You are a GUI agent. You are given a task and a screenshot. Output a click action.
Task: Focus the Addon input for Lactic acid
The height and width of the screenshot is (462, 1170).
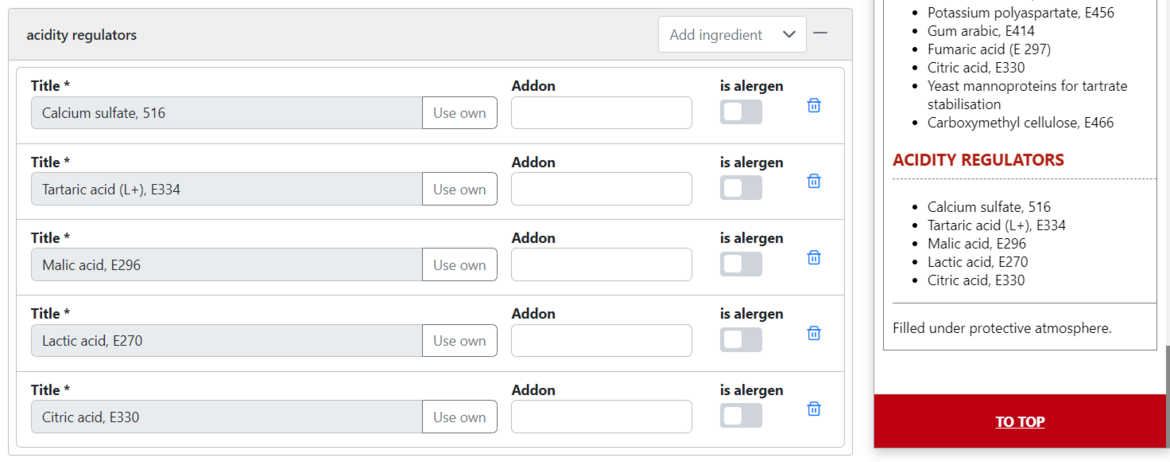pyautogui.click(x=601, y=341)
